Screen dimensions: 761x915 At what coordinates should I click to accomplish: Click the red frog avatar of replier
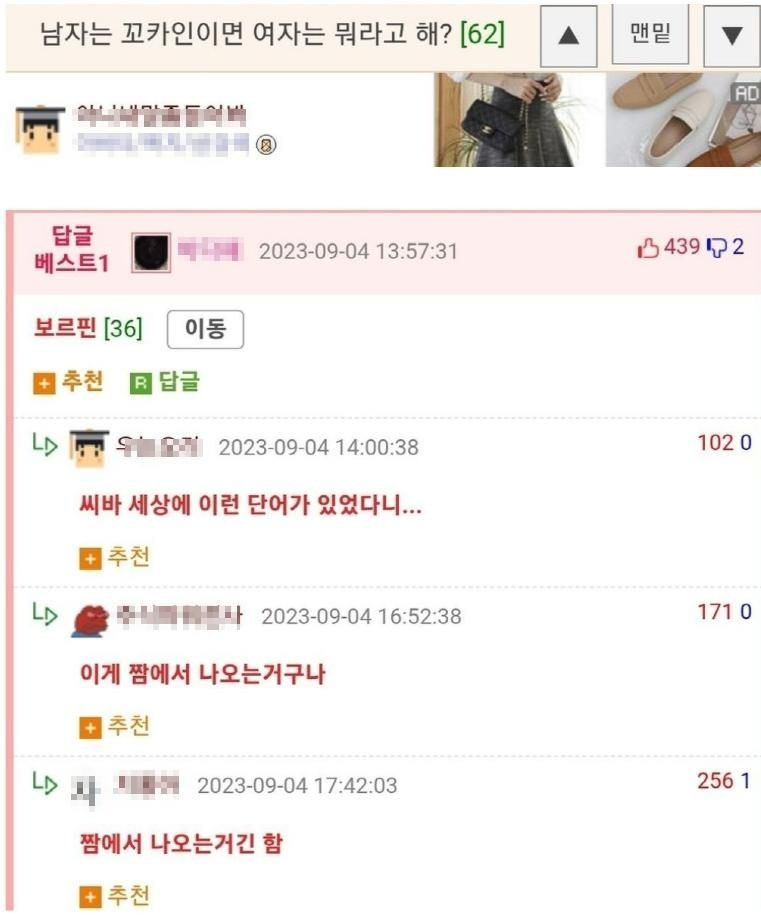coord(90,620)
